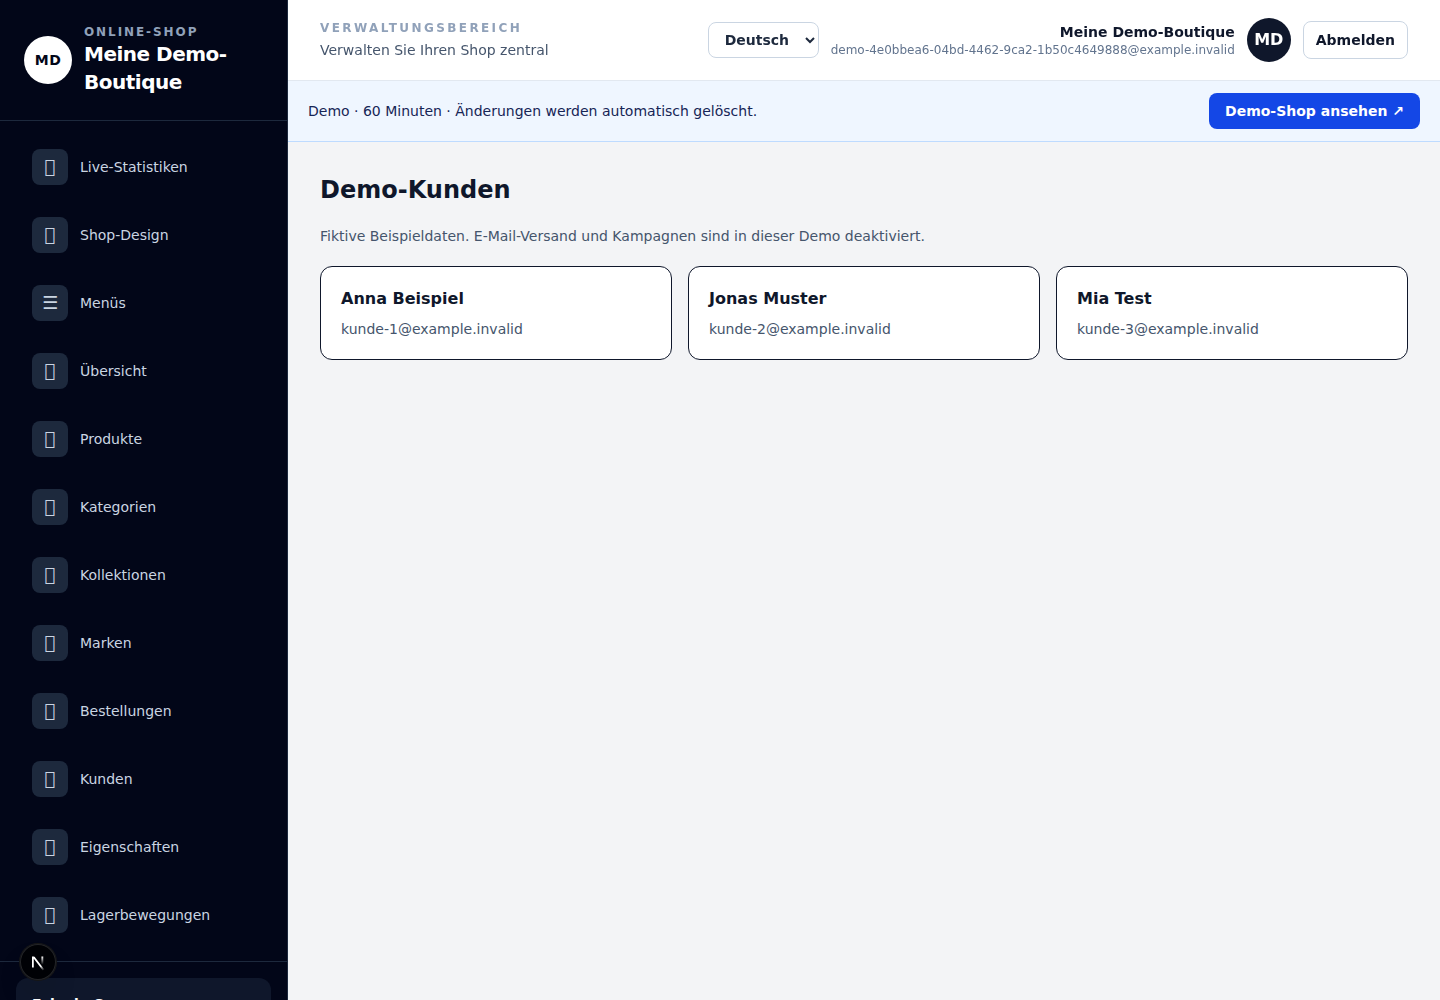Open the Kollektionen label in sidebar
Image resolution: width=1440 pixels, height=1000 pixels.
click(123, 575)
